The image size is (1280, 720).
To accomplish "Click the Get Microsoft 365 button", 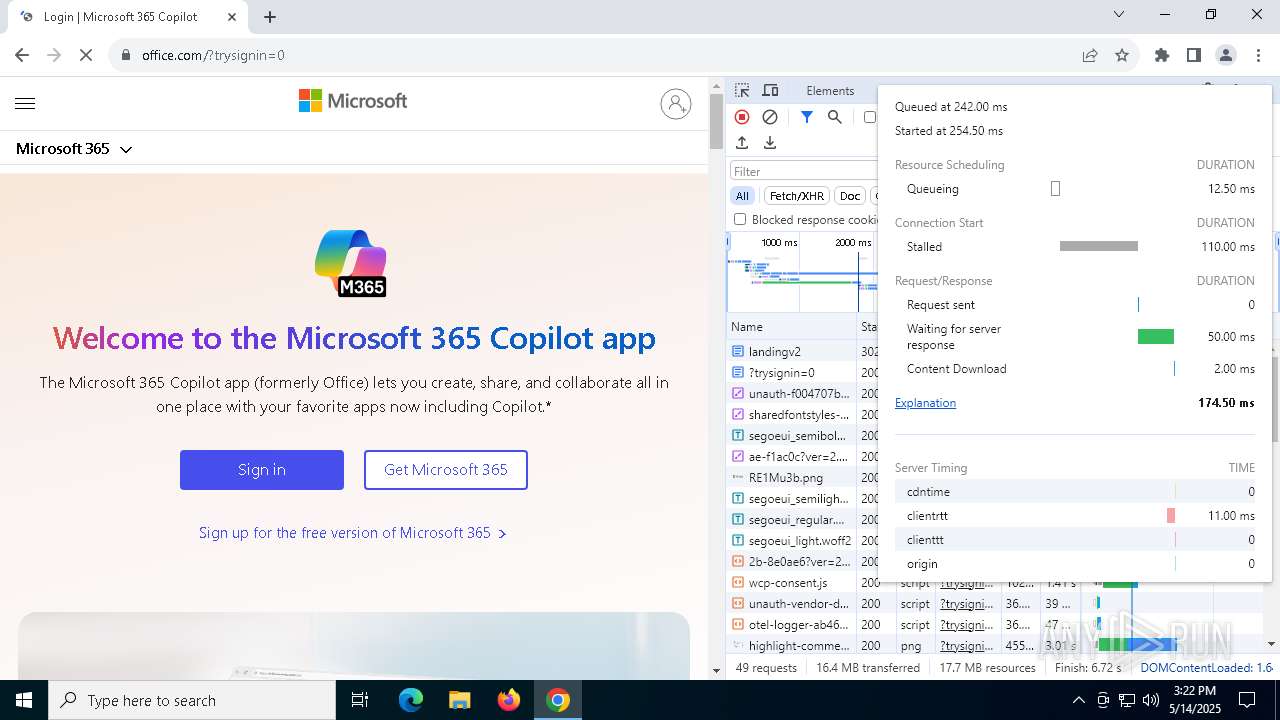I will [446, 470].
